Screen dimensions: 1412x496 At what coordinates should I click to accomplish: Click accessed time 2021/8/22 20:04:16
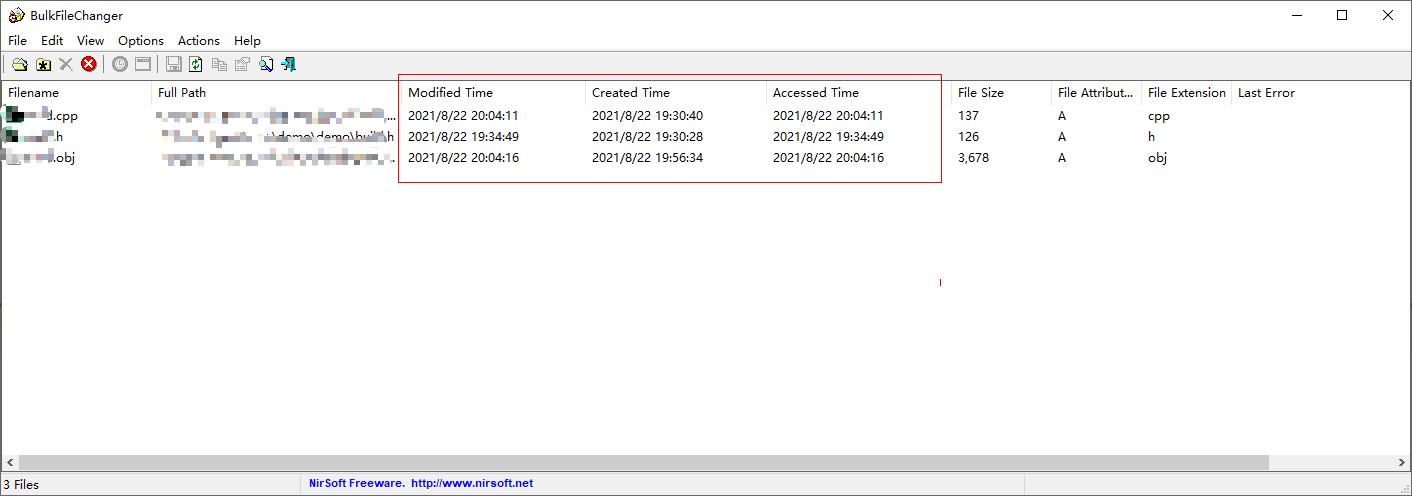tap(828, 158)
